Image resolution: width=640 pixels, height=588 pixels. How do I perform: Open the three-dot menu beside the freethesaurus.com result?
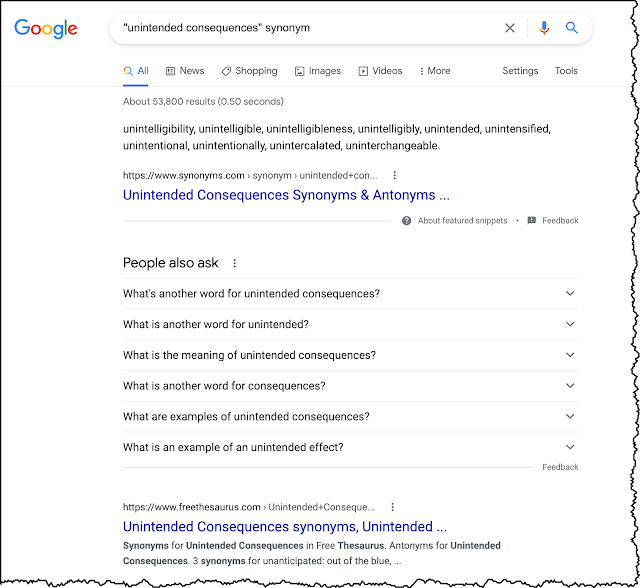point(393,507)
